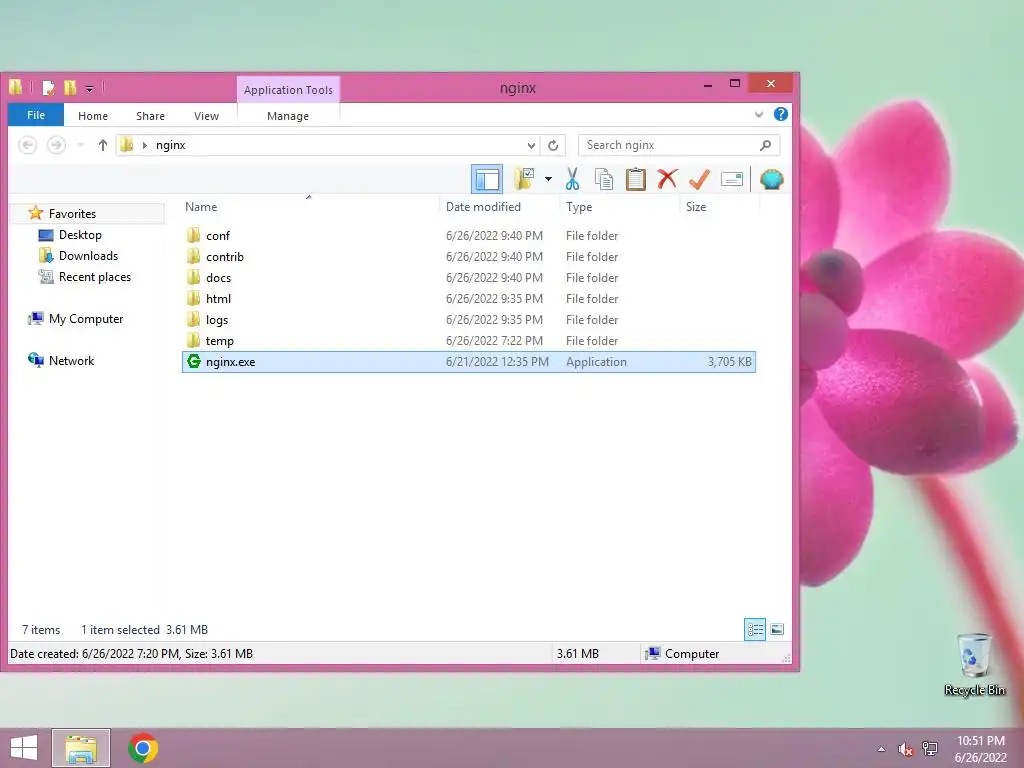Click the red X Delete icon
Screen dimensions: 1024x768
pyautogui.click(x=667, y=179)
